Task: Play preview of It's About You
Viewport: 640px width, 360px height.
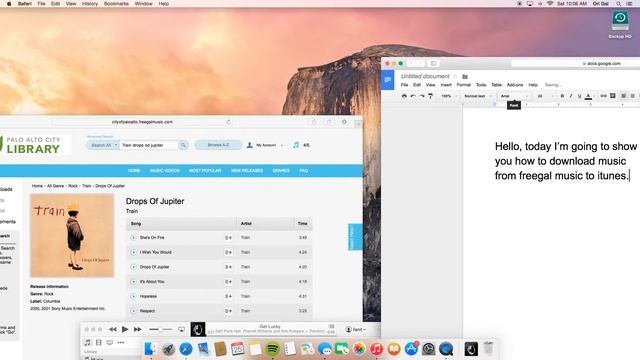Action: [x=133, y=282]
